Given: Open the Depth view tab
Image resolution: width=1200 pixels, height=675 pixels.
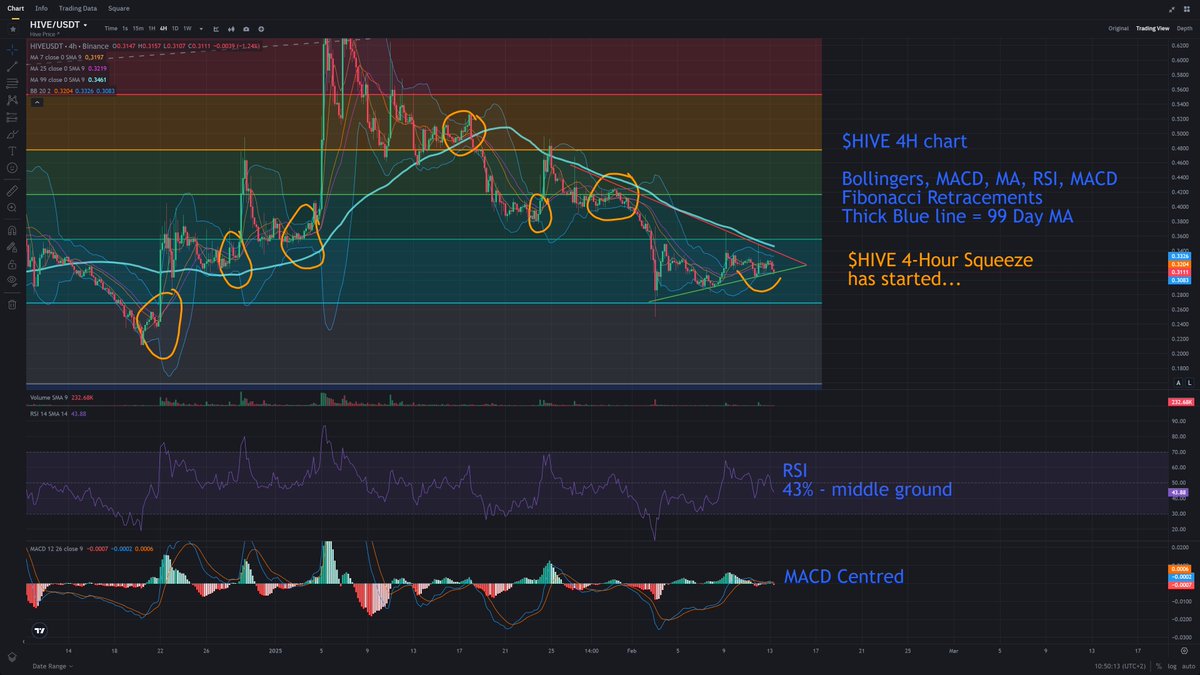Looking at the screenshot, I should [1185, 28].
